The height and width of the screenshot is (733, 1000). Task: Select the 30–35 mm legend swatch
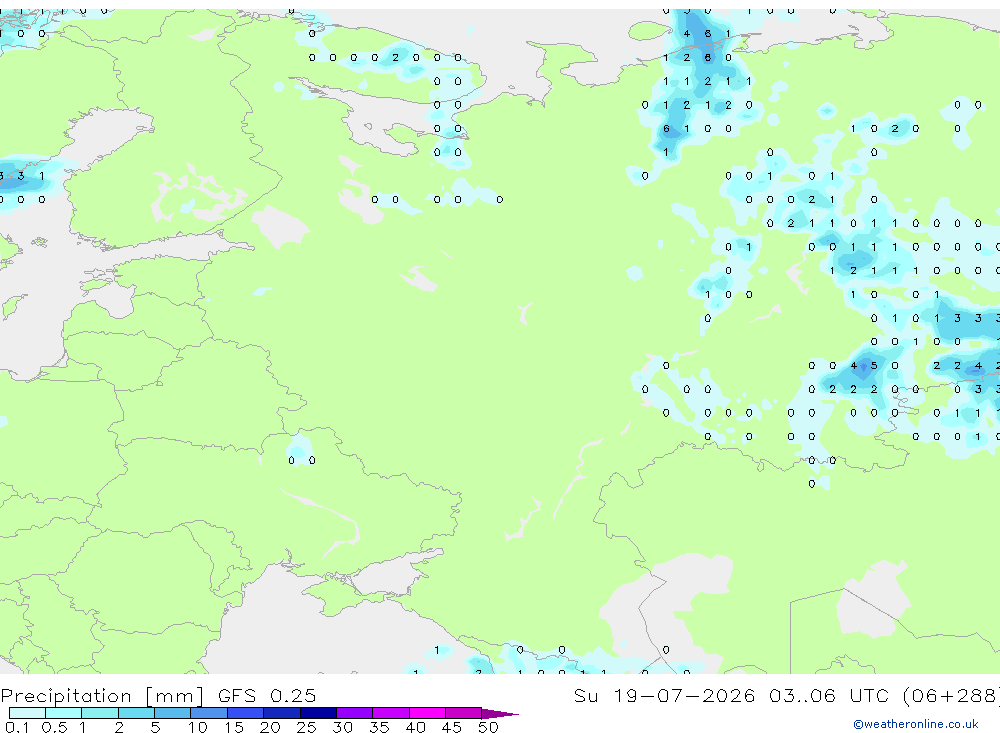(x=355, y=713)
